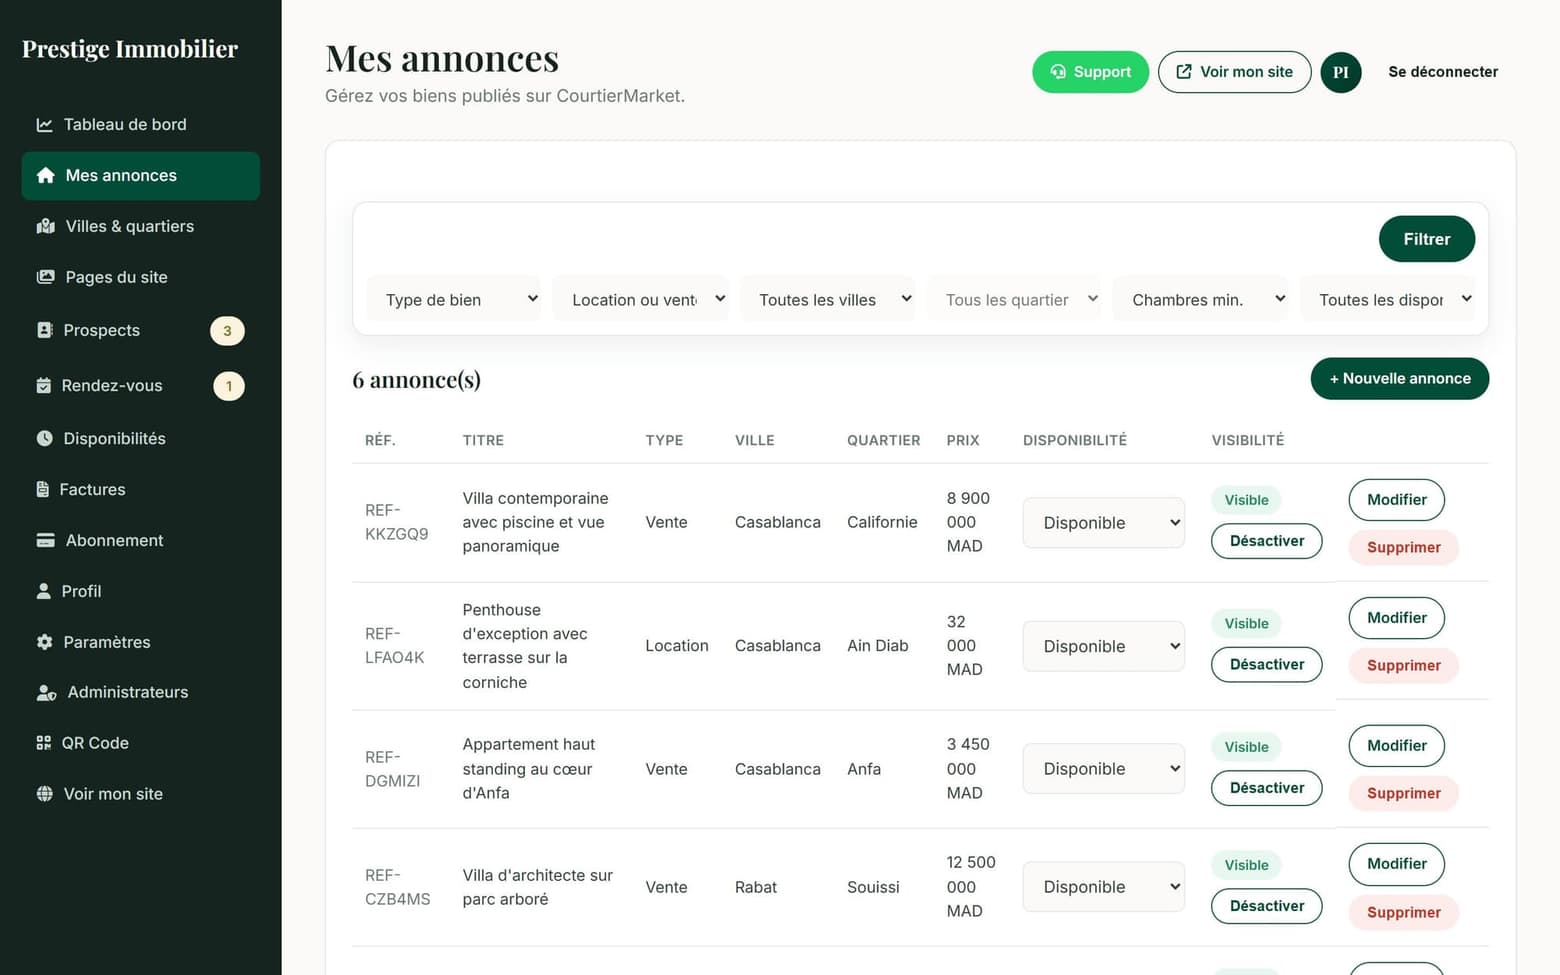Click the Prospects contact-book icon

click(44, 330)
